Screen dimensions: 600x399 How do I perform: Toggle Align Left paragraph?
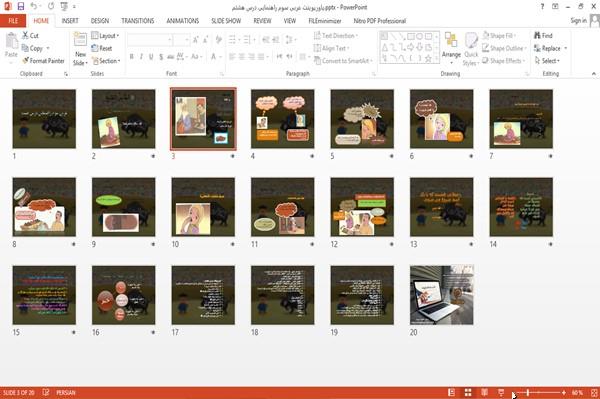tap(232, 57)
